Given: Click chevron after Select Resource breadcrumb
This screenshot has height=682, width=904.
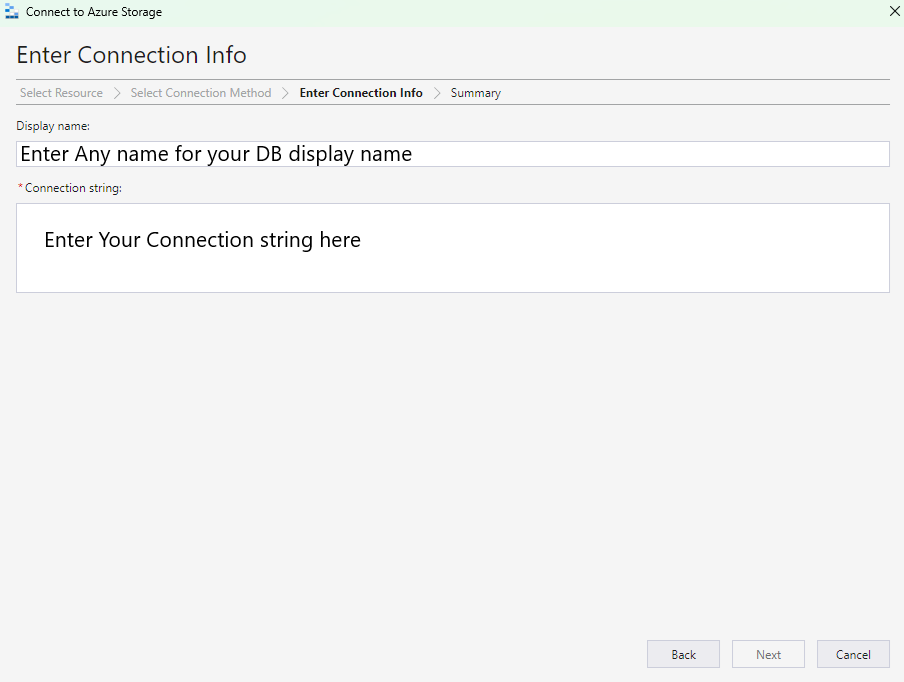Looking at the screenshot, I should 117,93.
